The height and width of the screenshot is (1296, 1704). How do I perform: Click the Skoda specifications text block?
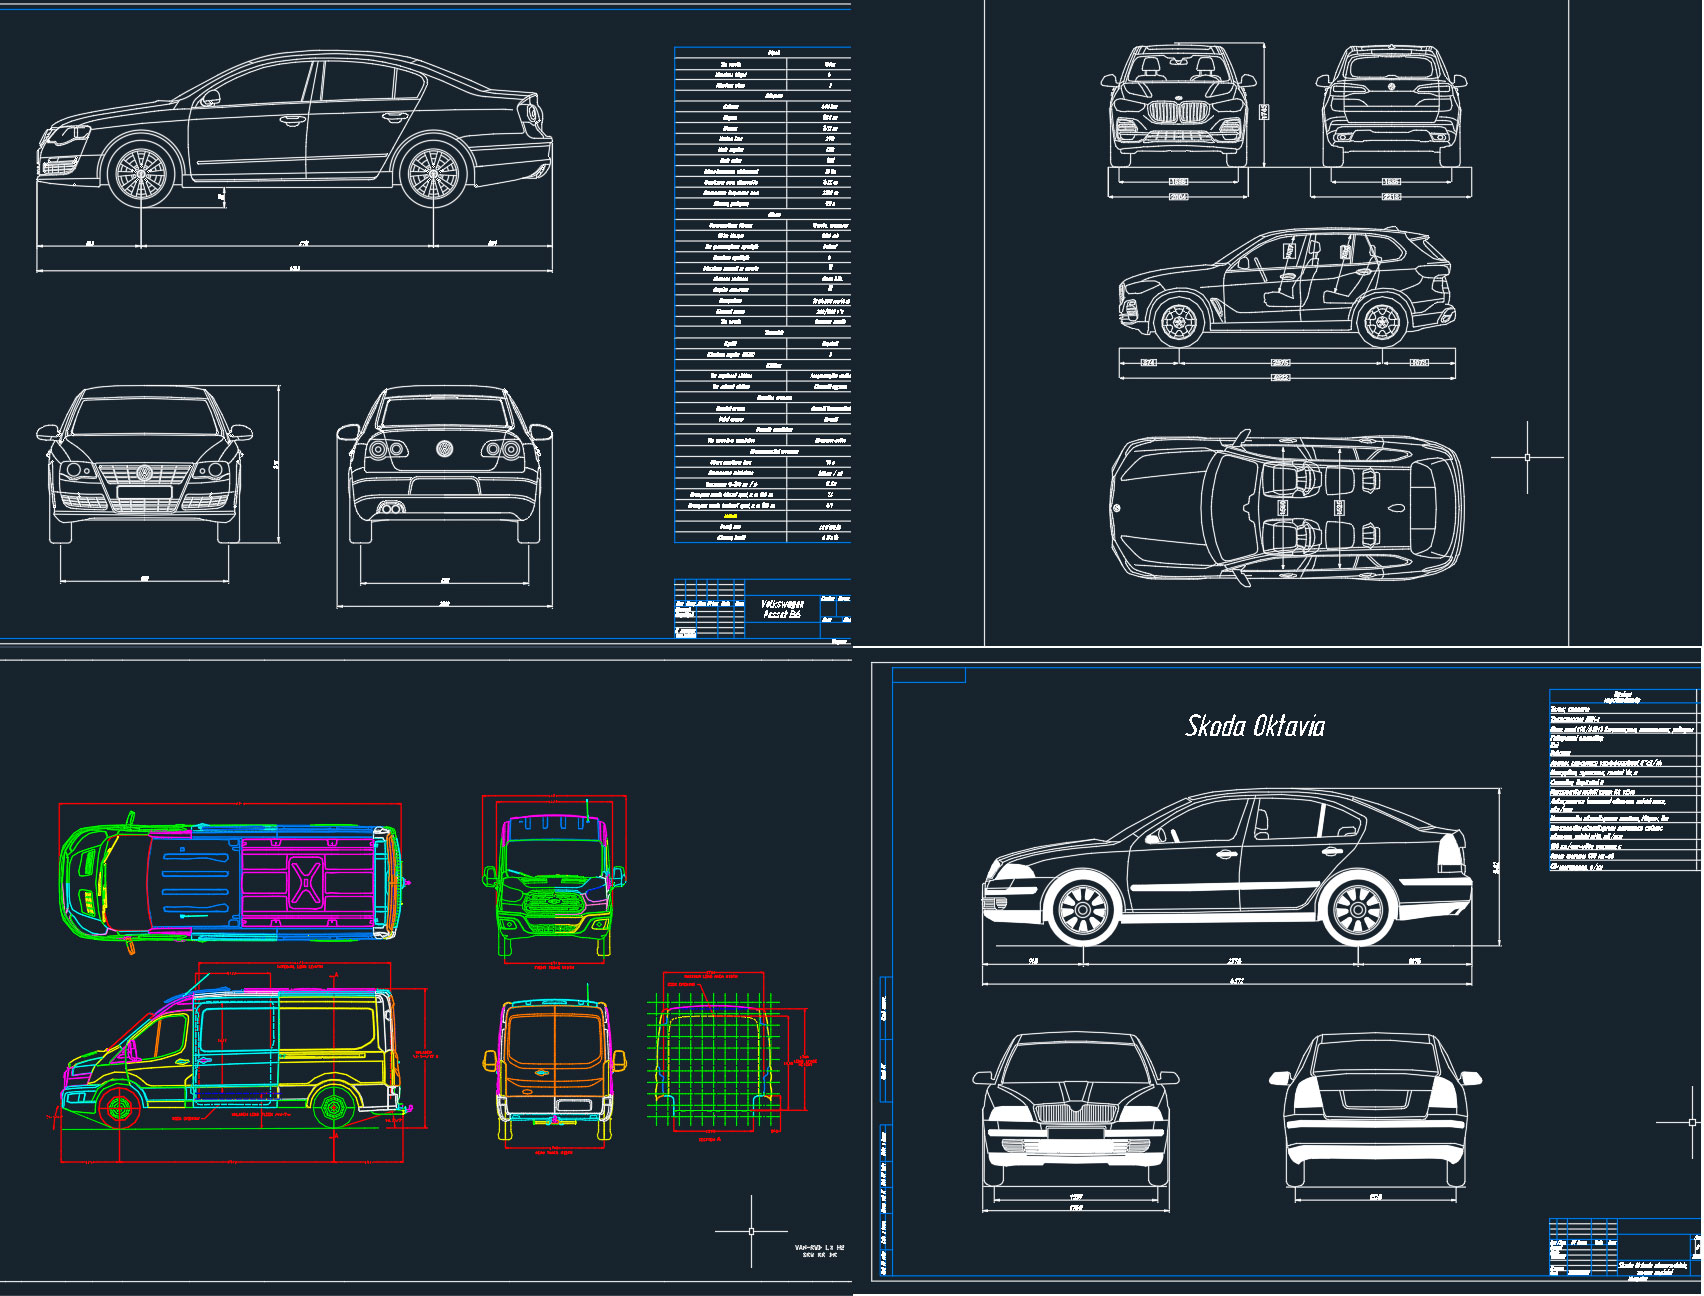pyautogui.click(x=1624, y=780)
